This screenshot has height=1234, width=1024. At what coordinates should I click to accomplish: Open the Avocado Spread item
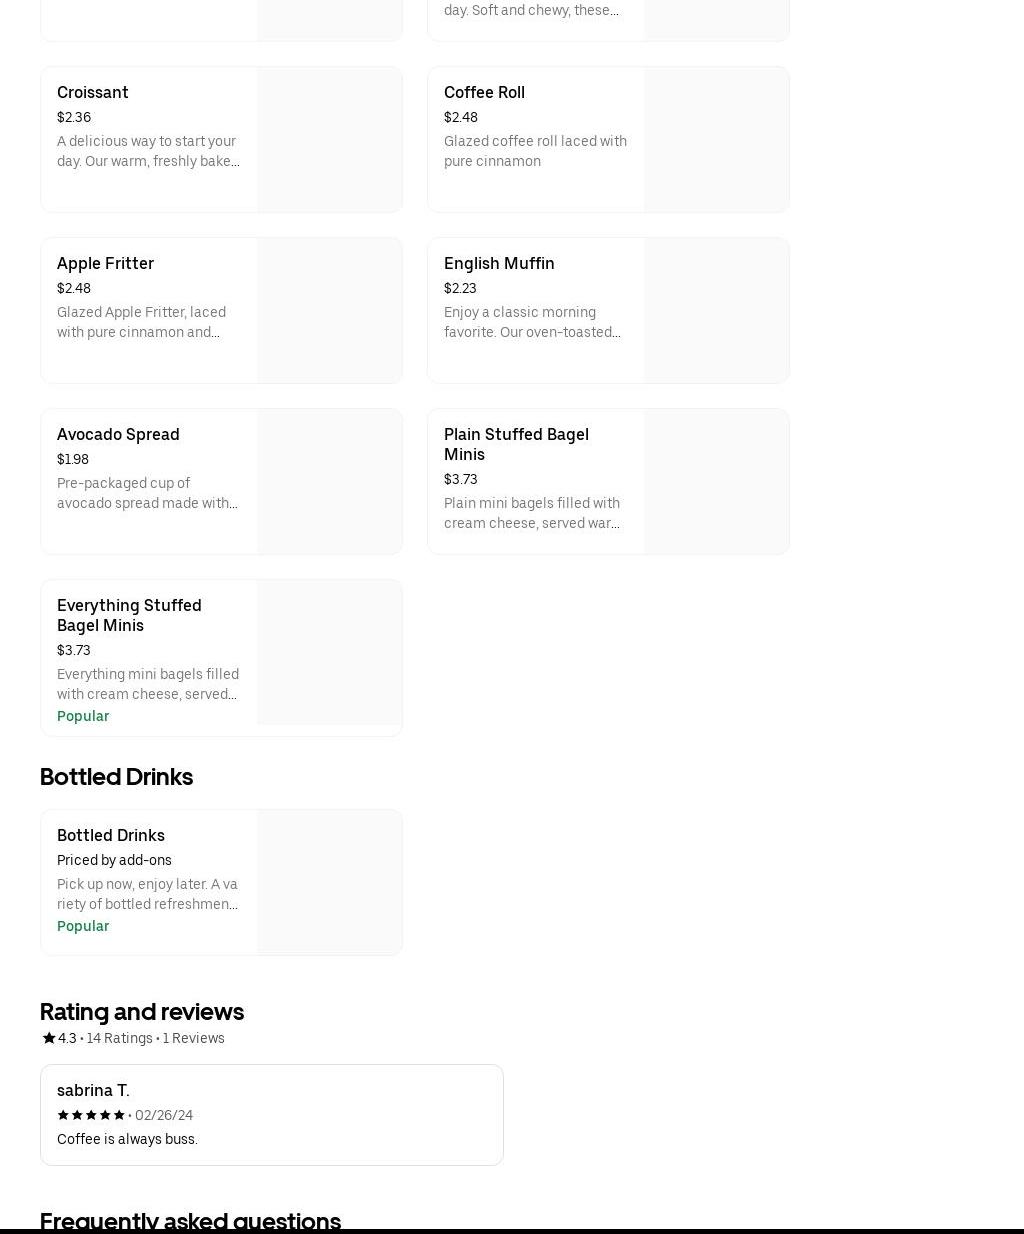pyautogui.click(x=118, y=434)
